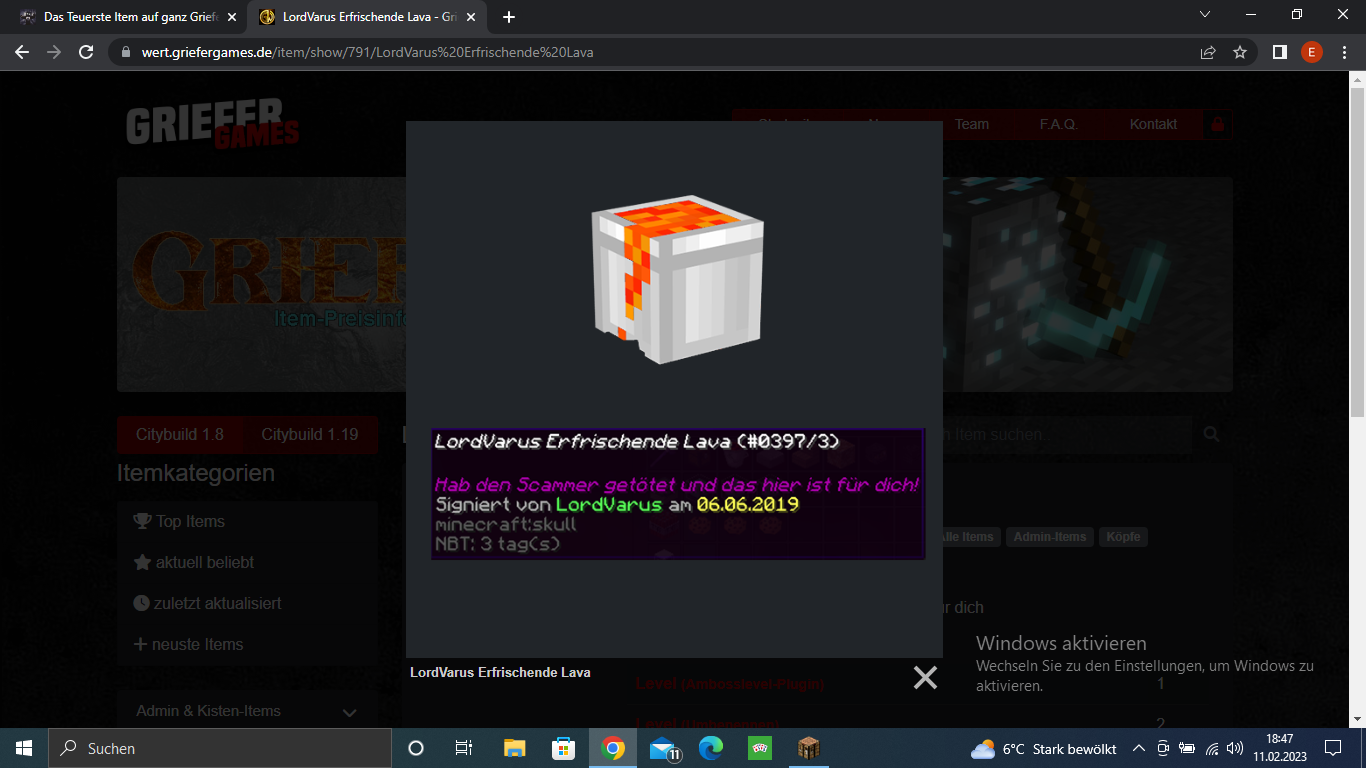Open network Wi-Fi tray icon
Viewport: 1366px width, 768px height.
point(1212,748)
